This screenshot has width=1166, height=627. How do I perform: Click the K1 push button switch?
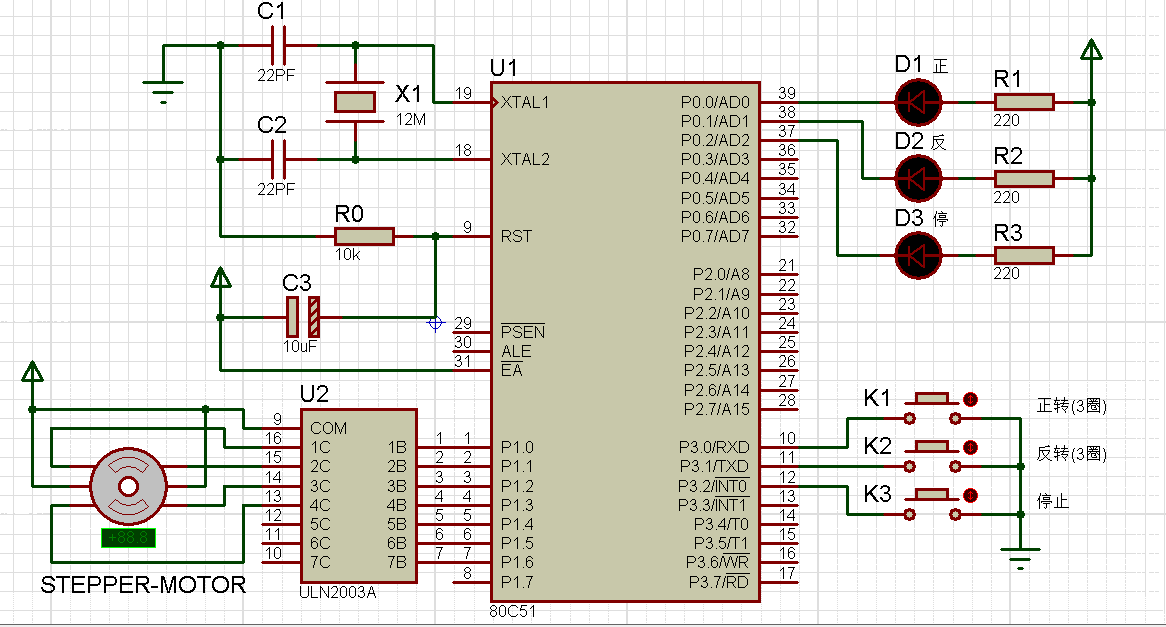point(932,408)
